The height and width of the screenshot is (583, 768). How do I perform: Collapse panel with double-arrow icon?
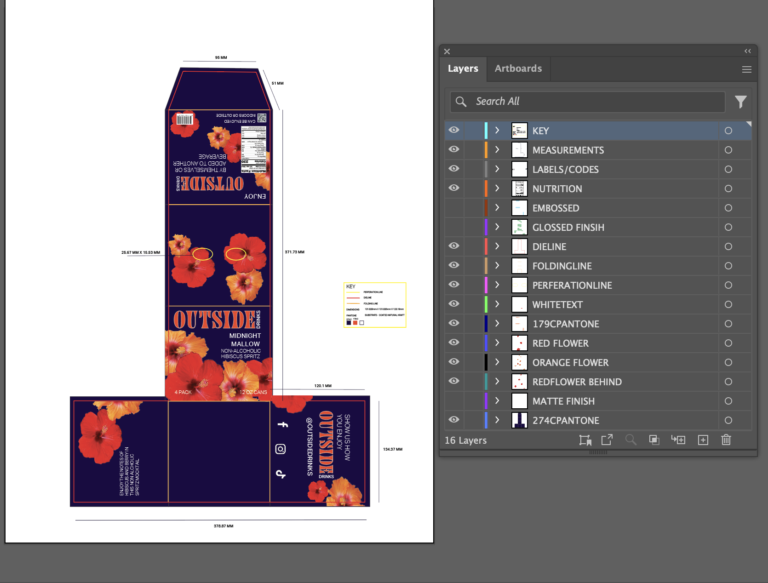pyautogui.click(x=747, y=51)
